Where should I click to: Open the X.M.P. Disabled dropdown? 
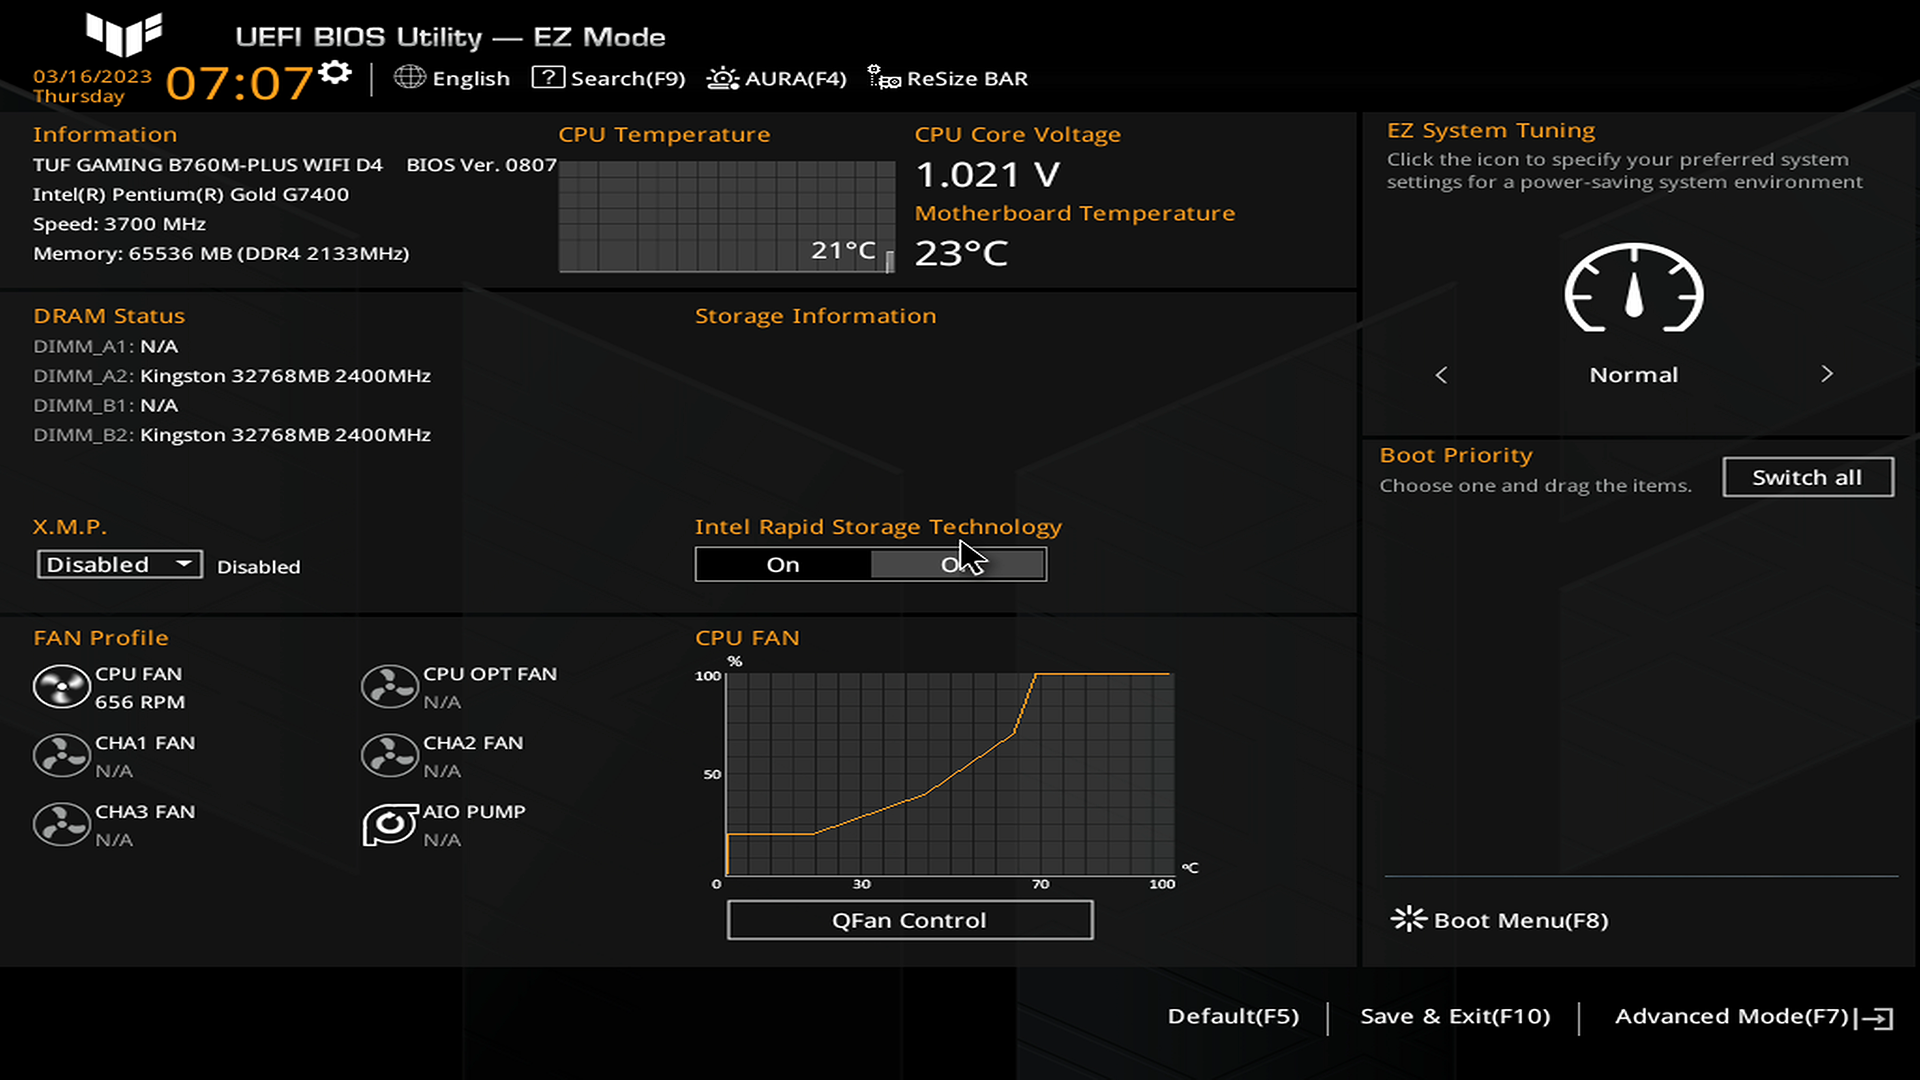point(119,565)
